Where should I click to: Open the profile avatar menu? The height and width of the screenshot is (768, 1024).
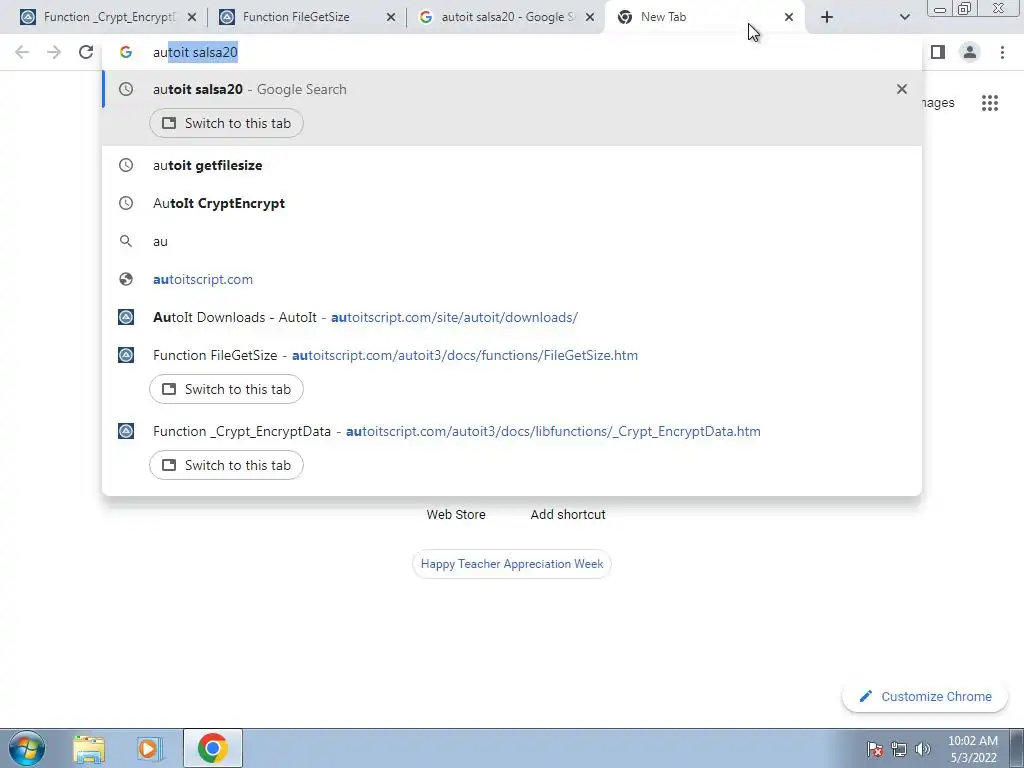[x=970, y=52]
